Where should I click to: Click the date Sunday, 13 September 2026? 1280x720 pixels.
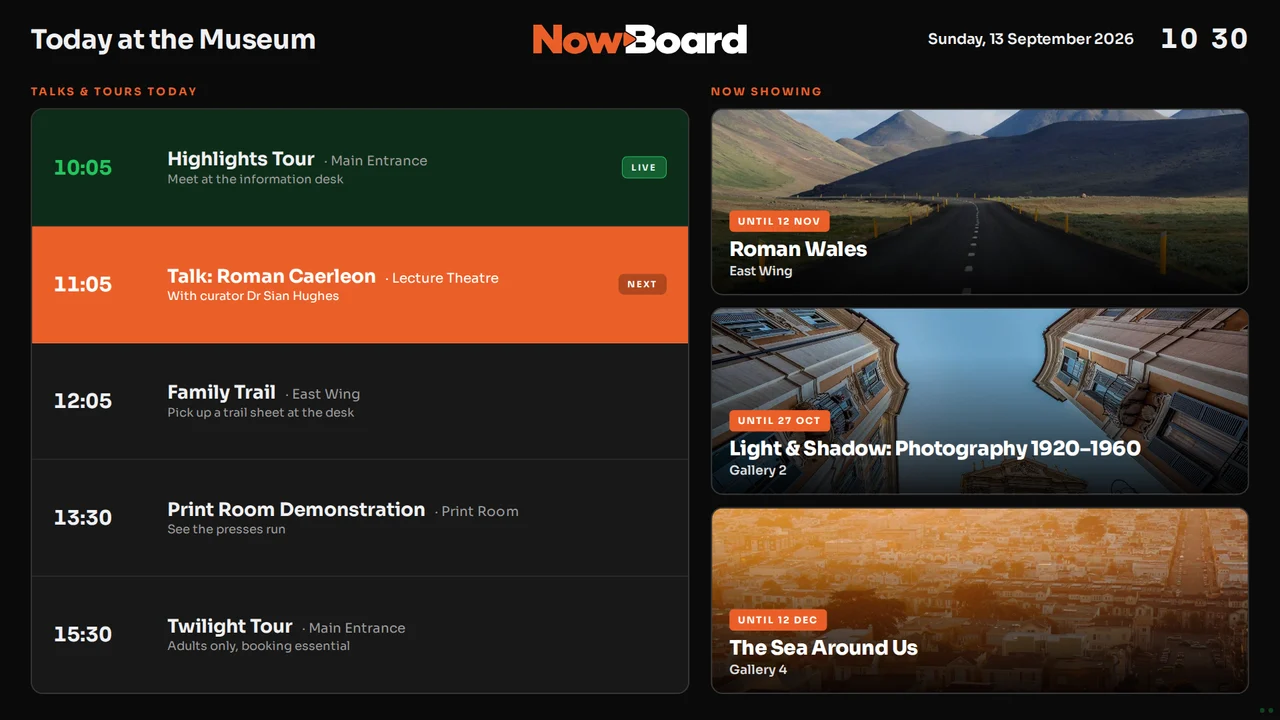point(1031,39)
